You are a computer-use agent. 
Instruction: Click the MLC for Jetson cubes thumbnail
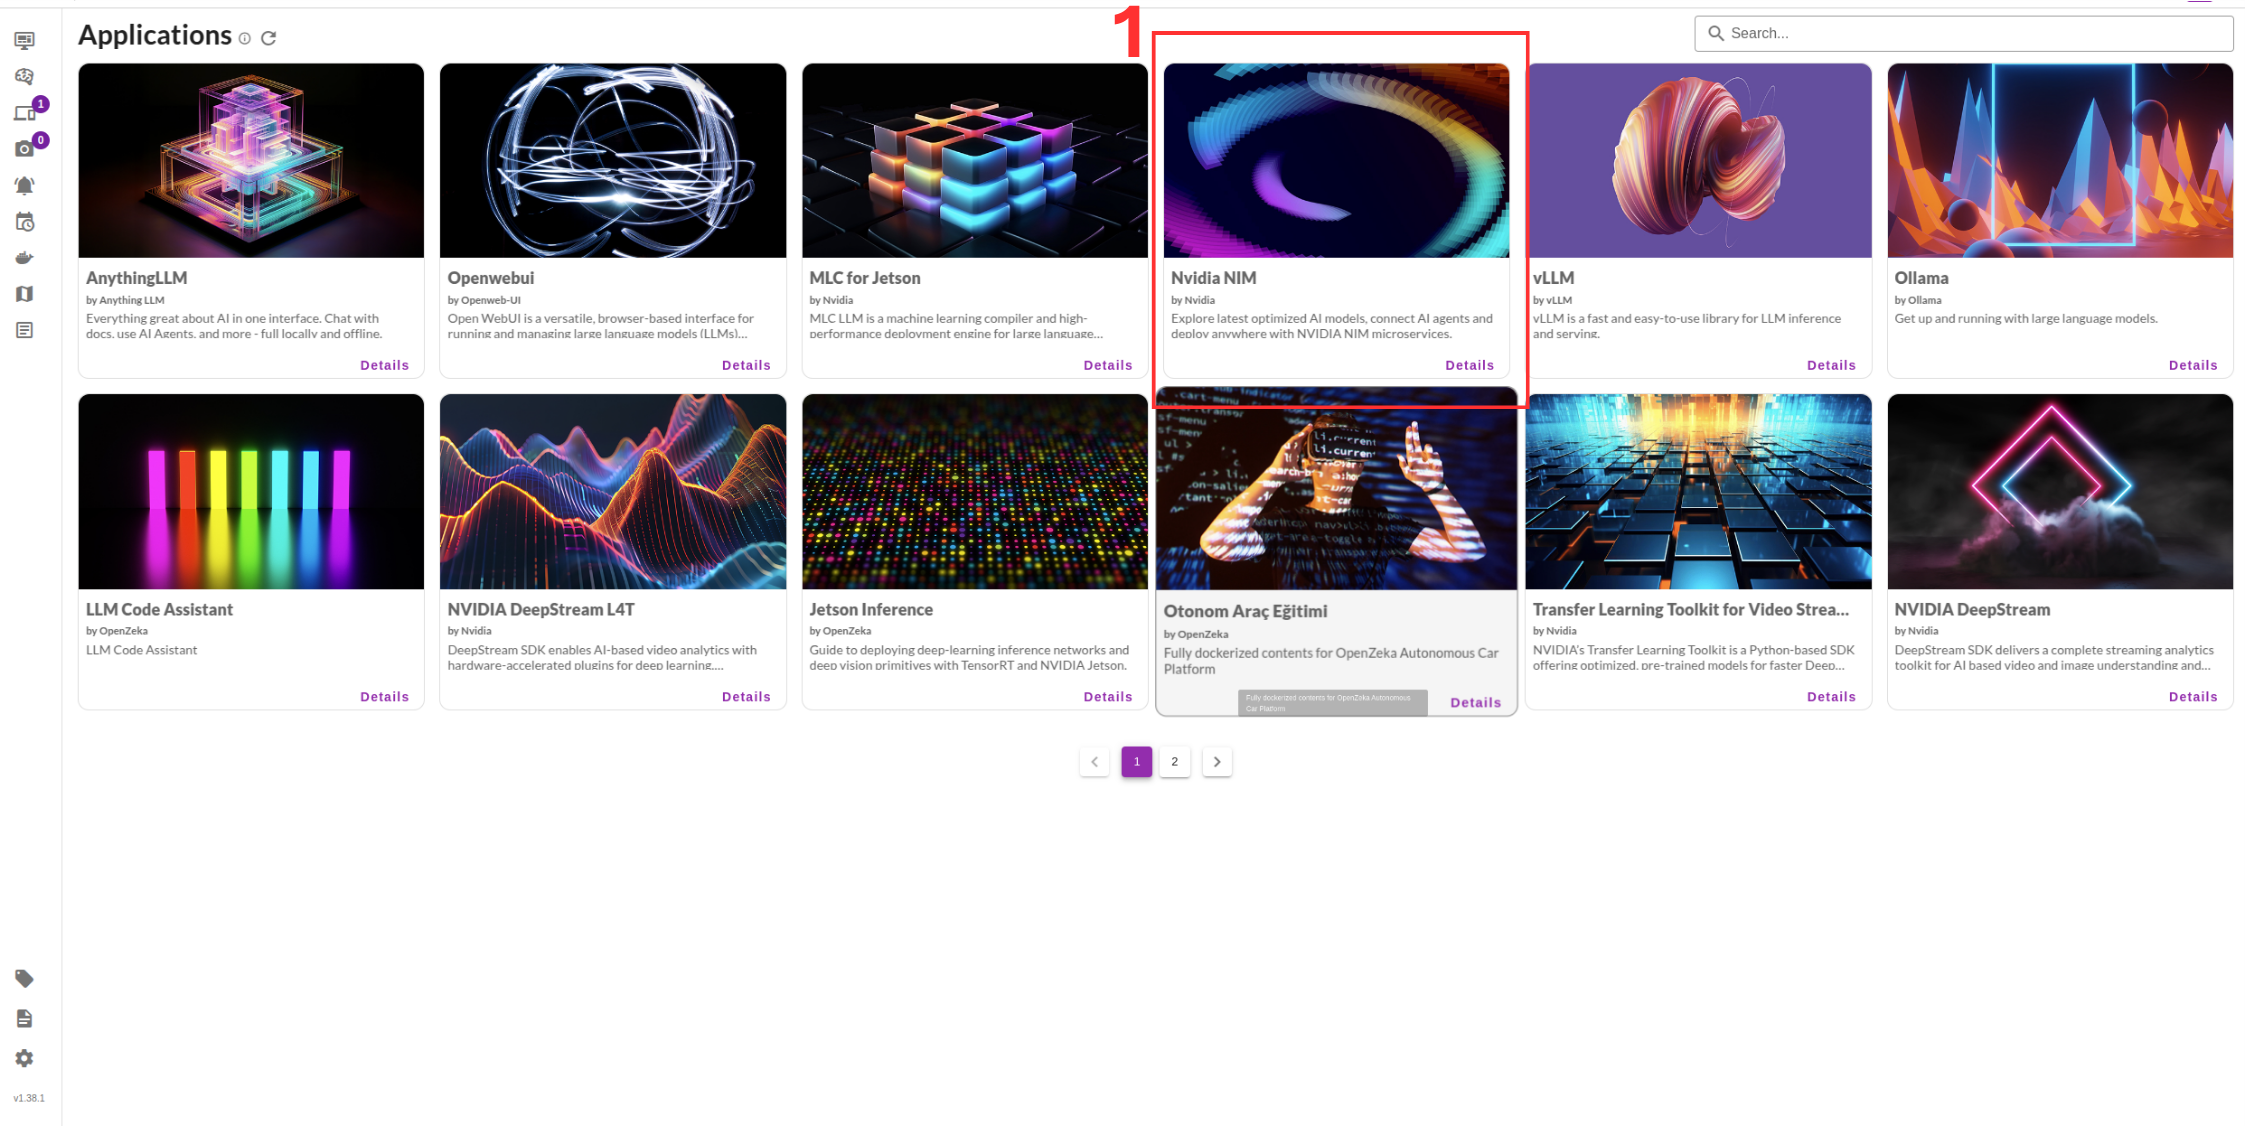975,160
